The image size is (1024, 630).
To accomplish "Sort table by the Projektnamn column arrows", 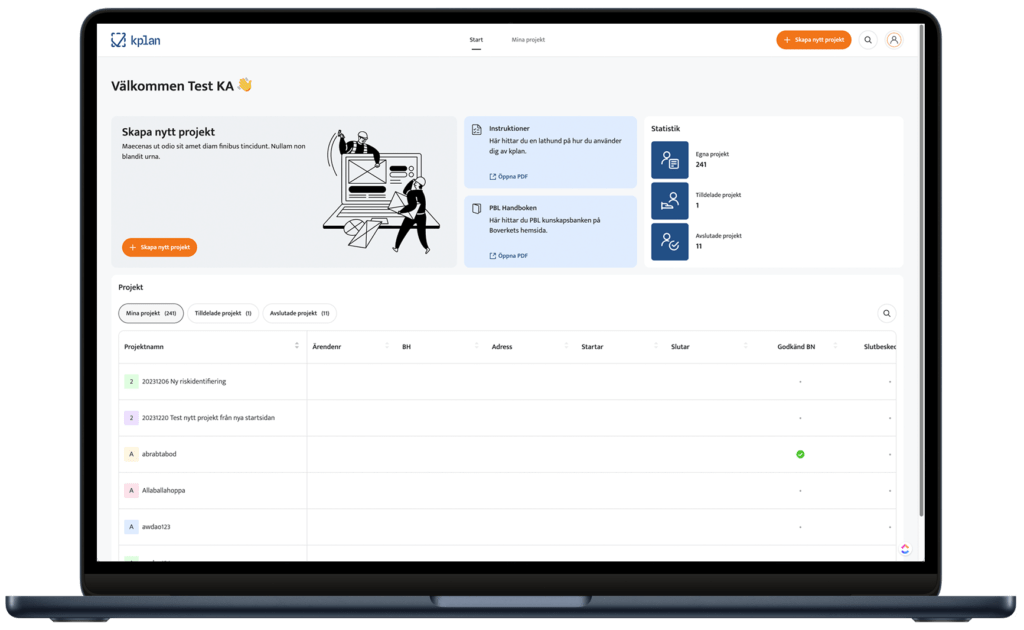I will 296,346.
